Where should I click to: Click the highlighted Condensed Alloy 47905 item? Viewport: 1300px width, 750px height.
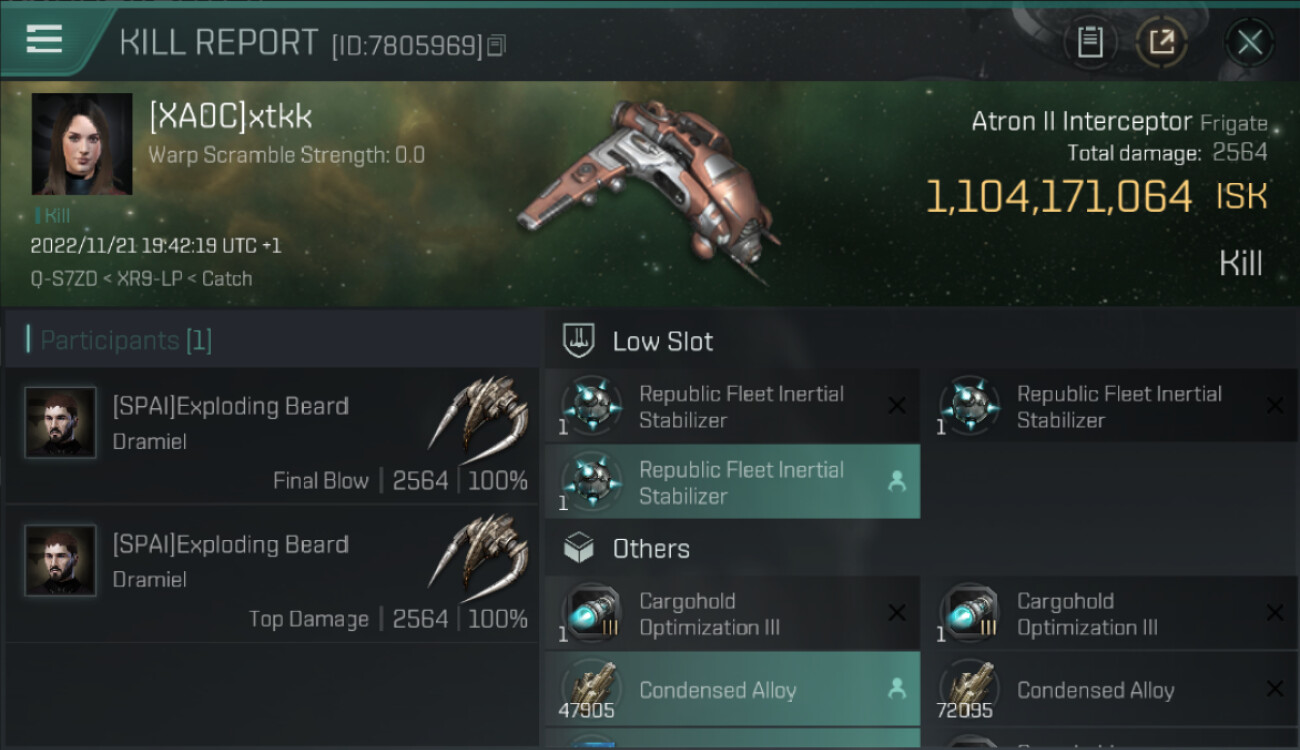coord(732,690)
